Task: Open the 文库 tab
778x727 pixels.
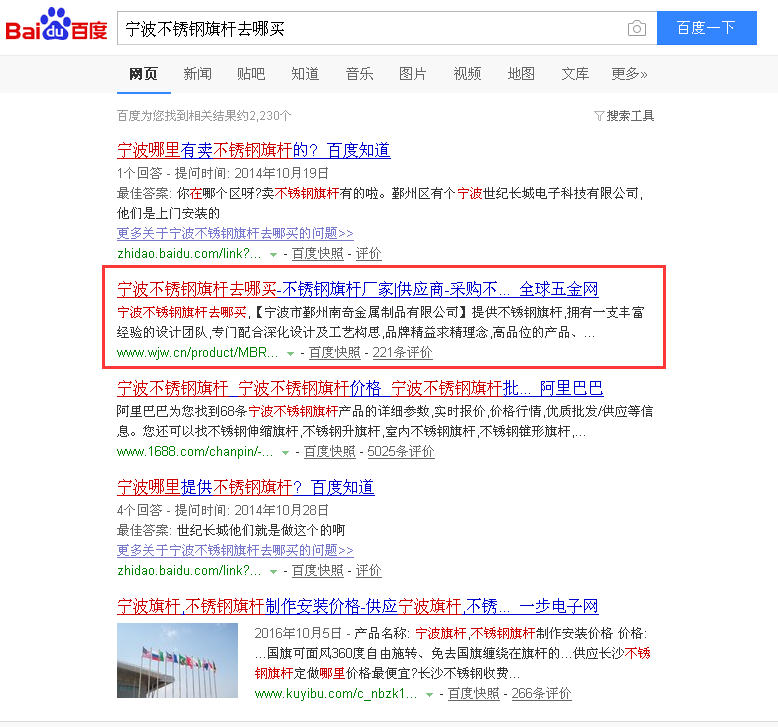Action: pos(575,74)
